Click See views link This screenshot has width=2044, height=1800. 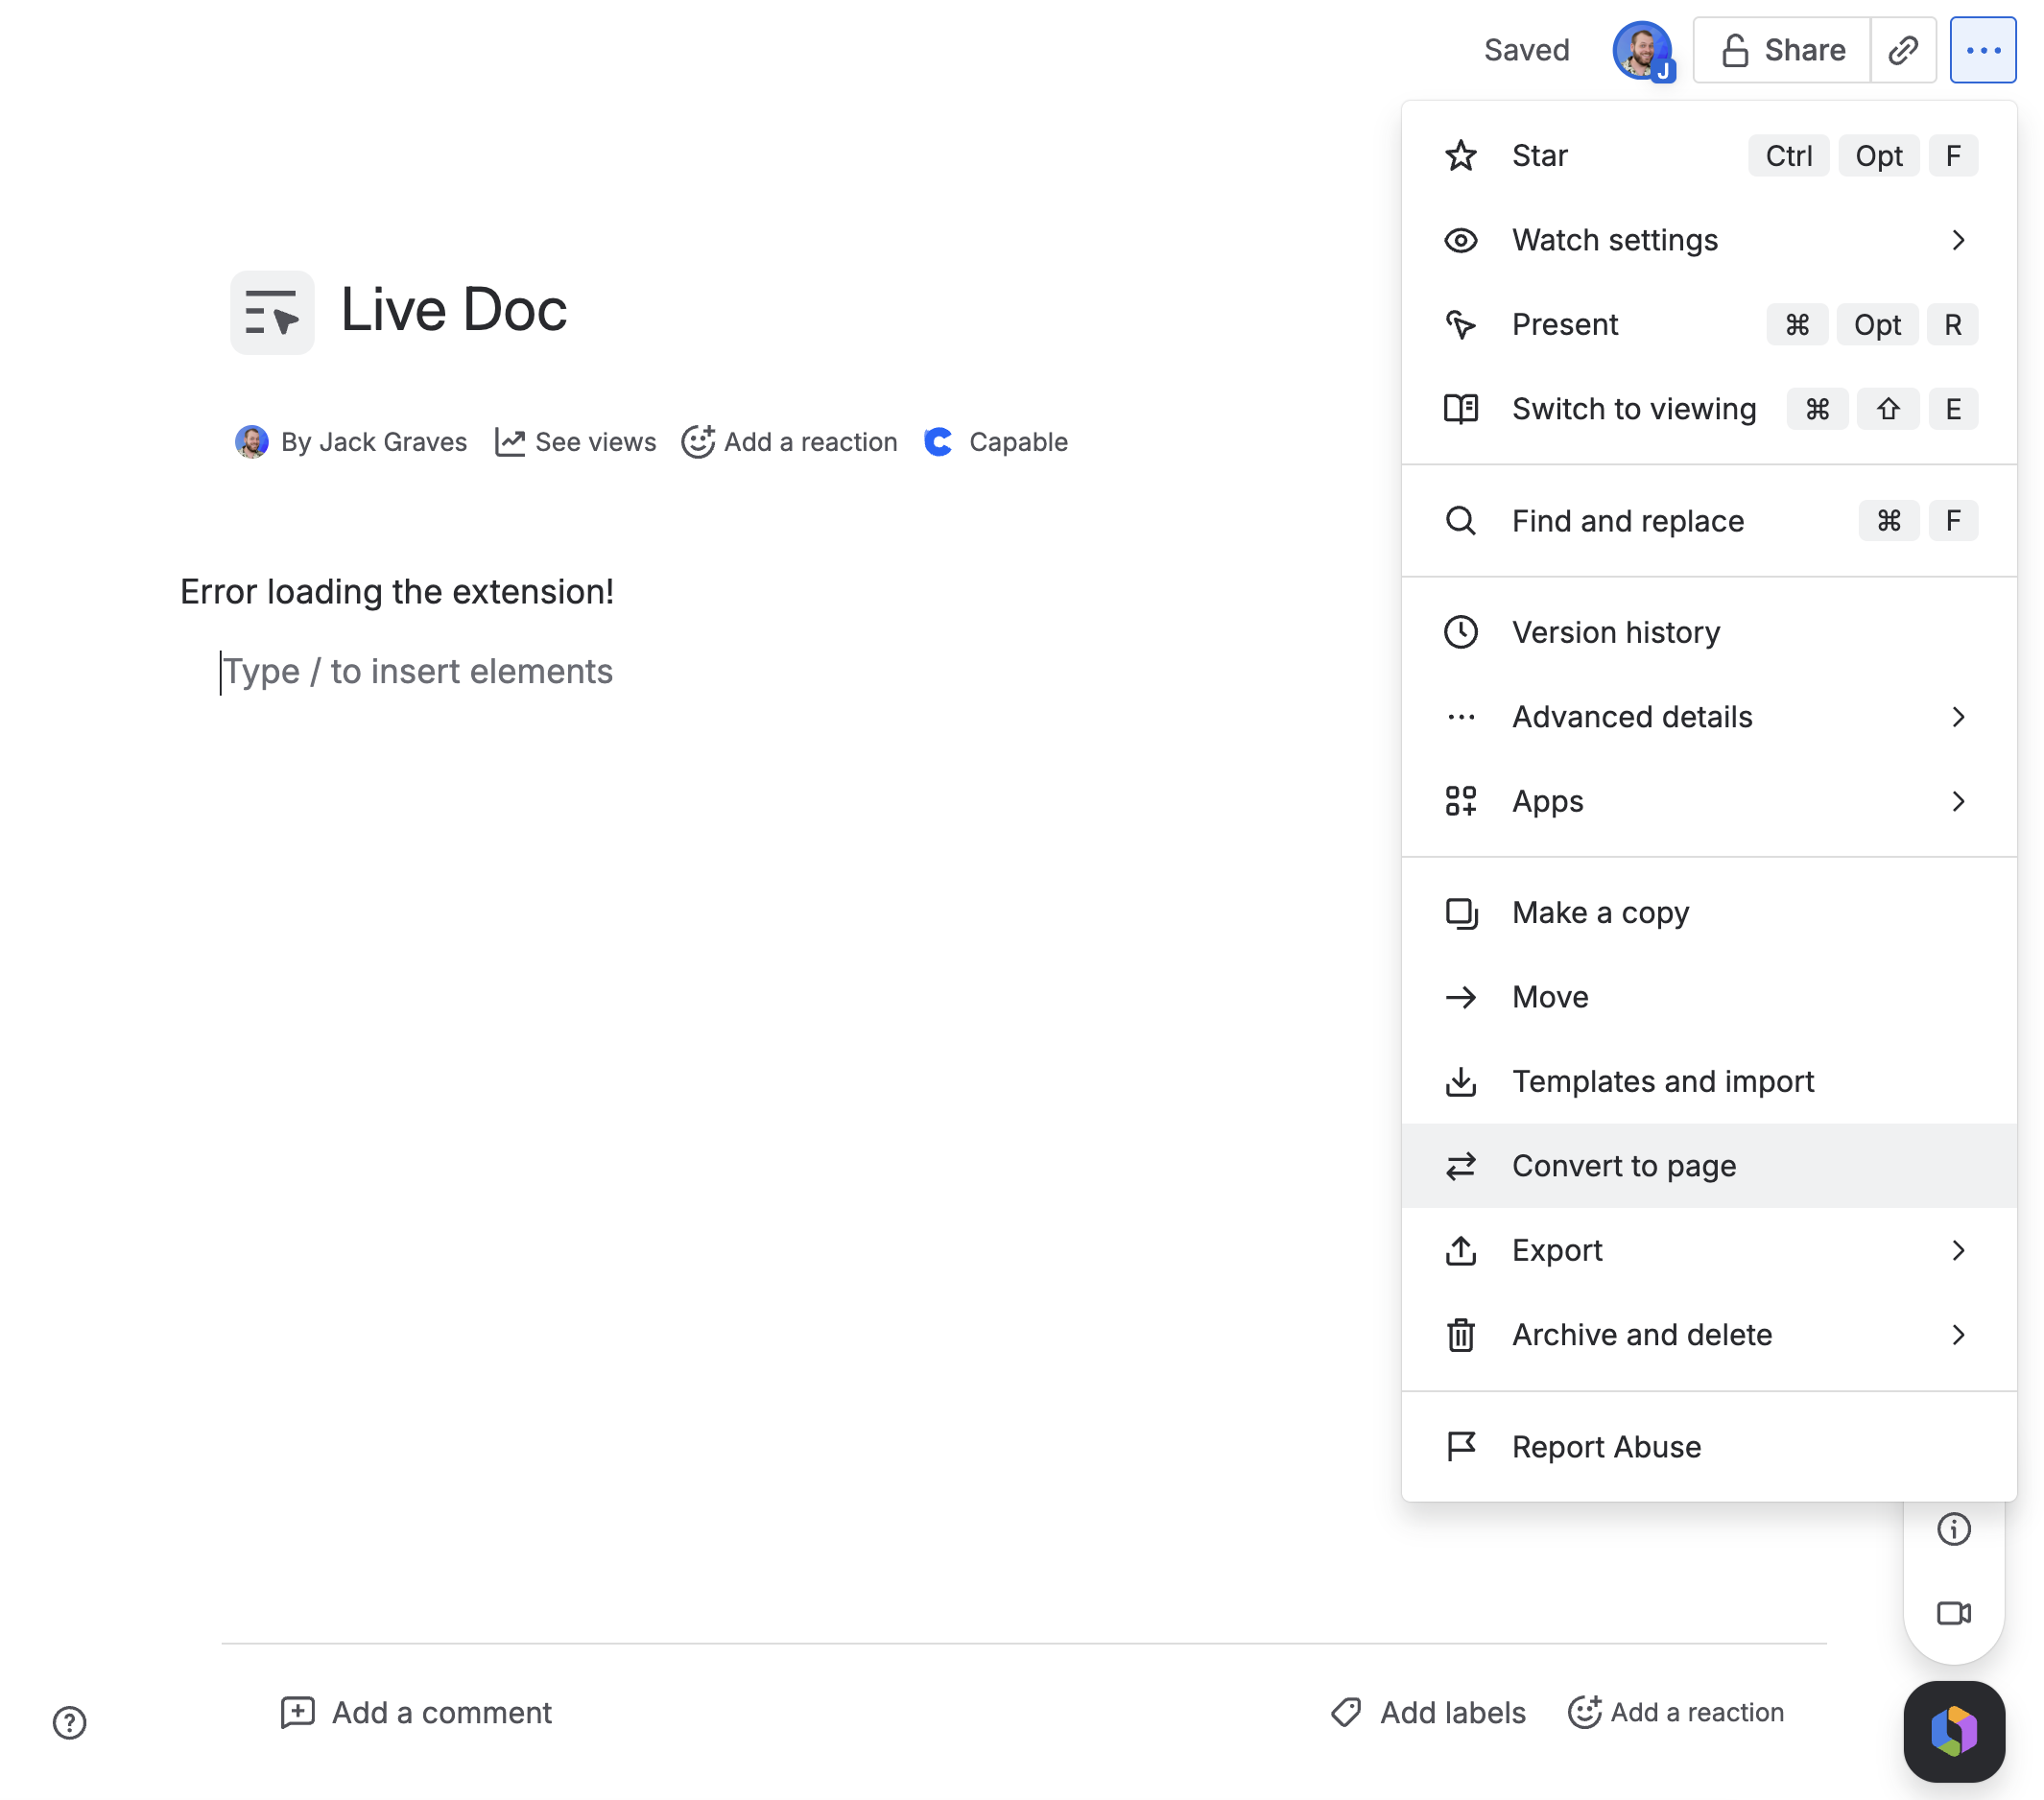(x=576, y=442)
